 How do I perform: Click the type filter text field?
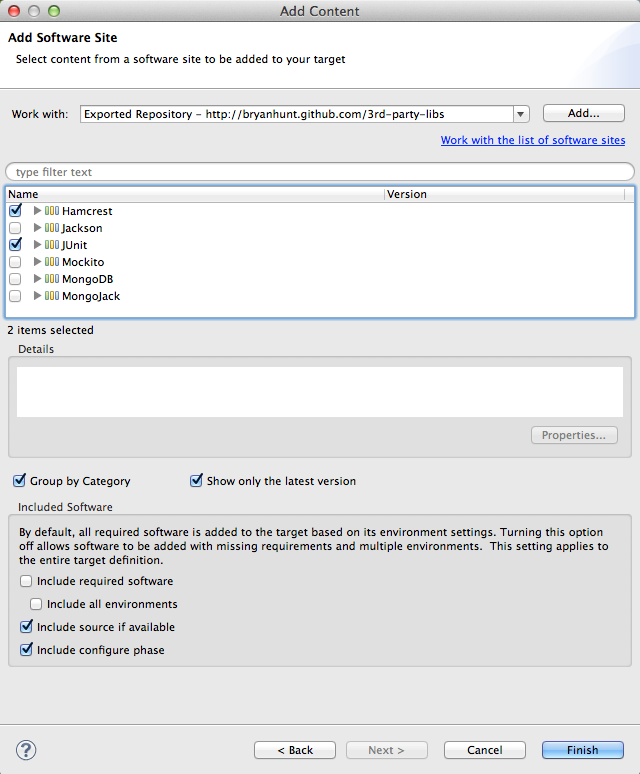320,172
